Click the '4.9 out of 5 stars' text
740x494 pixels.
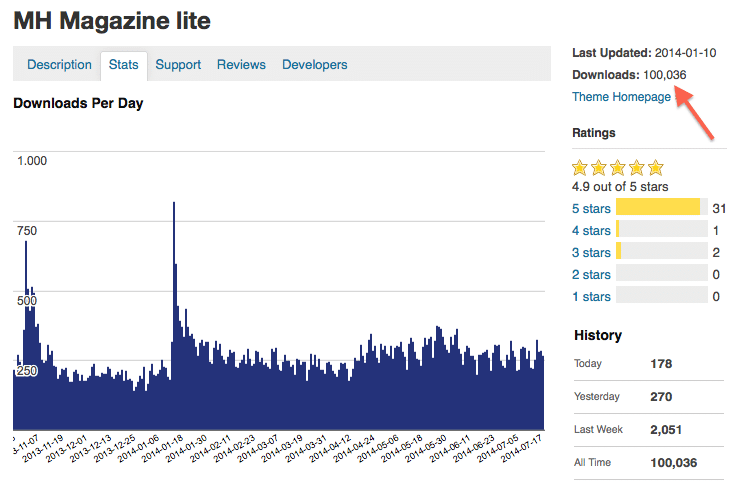(x=620, y=187)
